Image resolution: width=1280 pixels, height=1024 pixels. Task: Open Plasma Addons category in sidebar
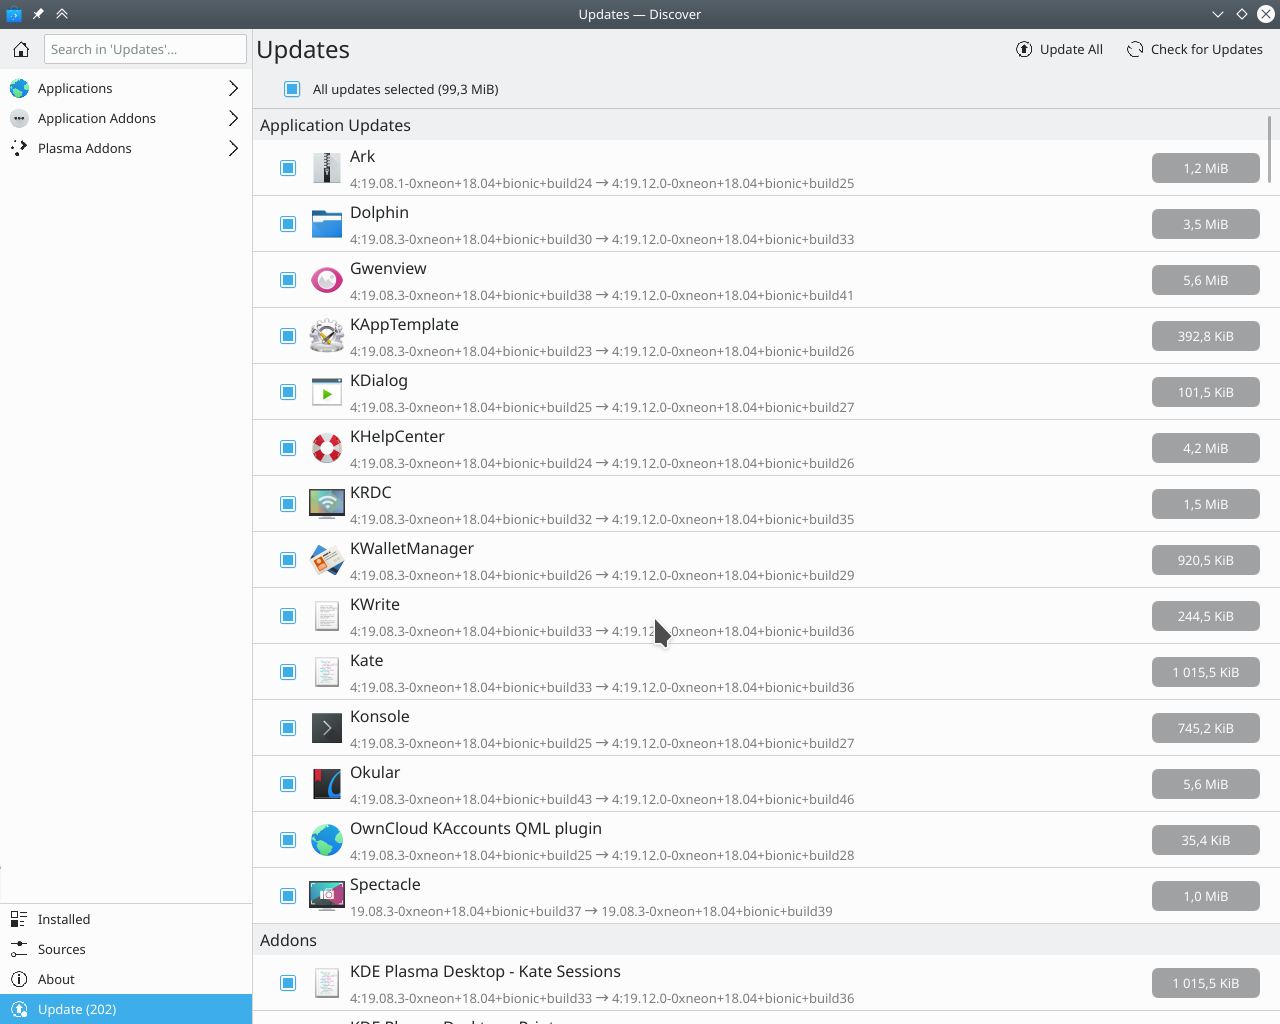pyautogui.click(x=126, y=148)
